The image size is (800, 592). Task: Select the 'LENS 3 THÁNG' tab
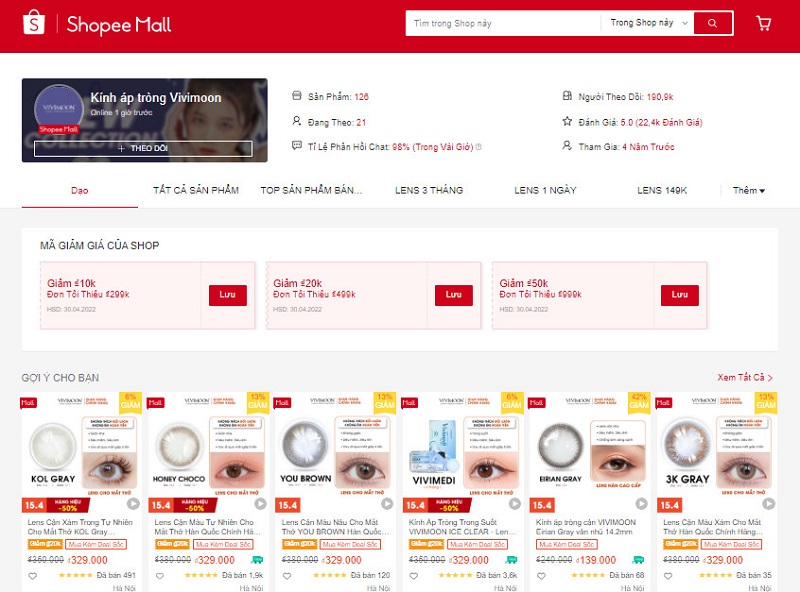[429, 190]
